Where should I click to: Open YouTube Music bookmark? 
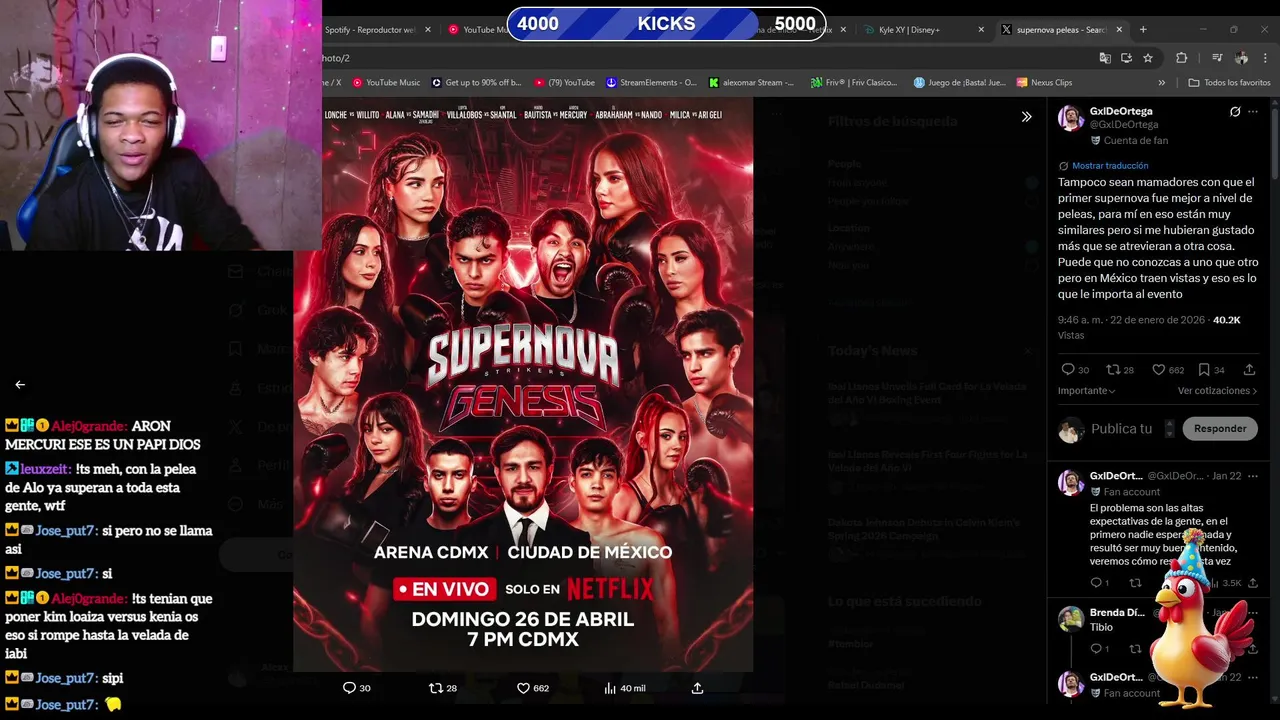point(385,83)
